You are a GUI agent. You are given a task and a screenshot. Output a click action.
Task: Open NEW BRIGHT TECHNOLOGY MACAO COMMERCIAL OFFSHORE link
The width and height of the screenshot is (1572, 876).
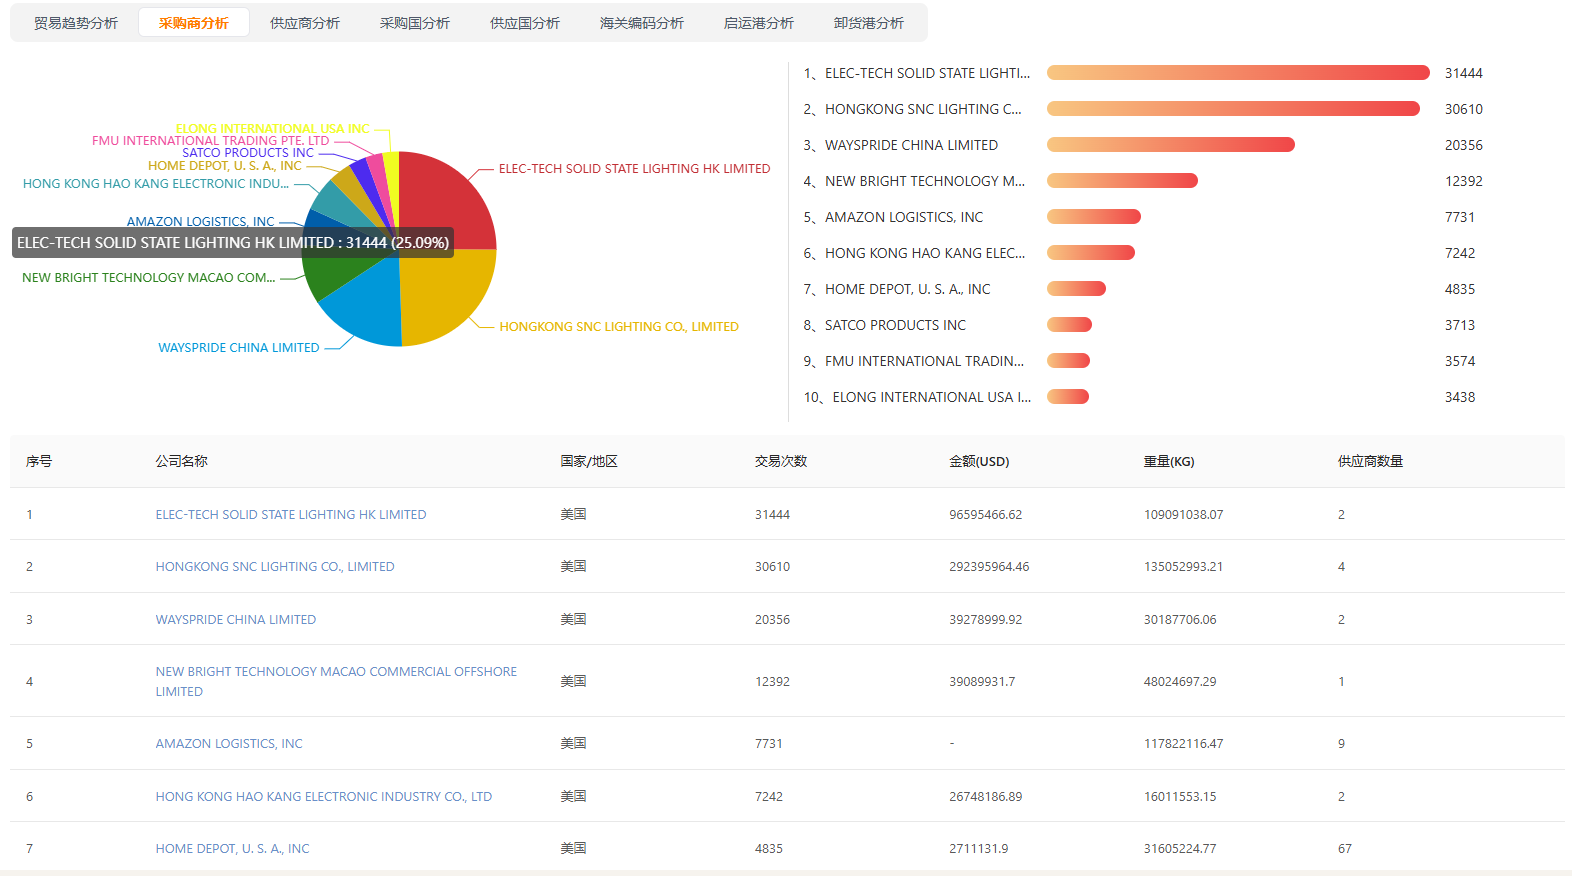[336, 681]
